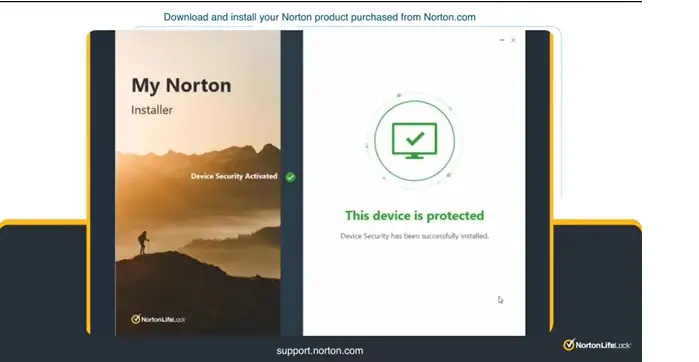Click the yellow checkmark in the footer NortonLifeLock logo

point(569,345)
